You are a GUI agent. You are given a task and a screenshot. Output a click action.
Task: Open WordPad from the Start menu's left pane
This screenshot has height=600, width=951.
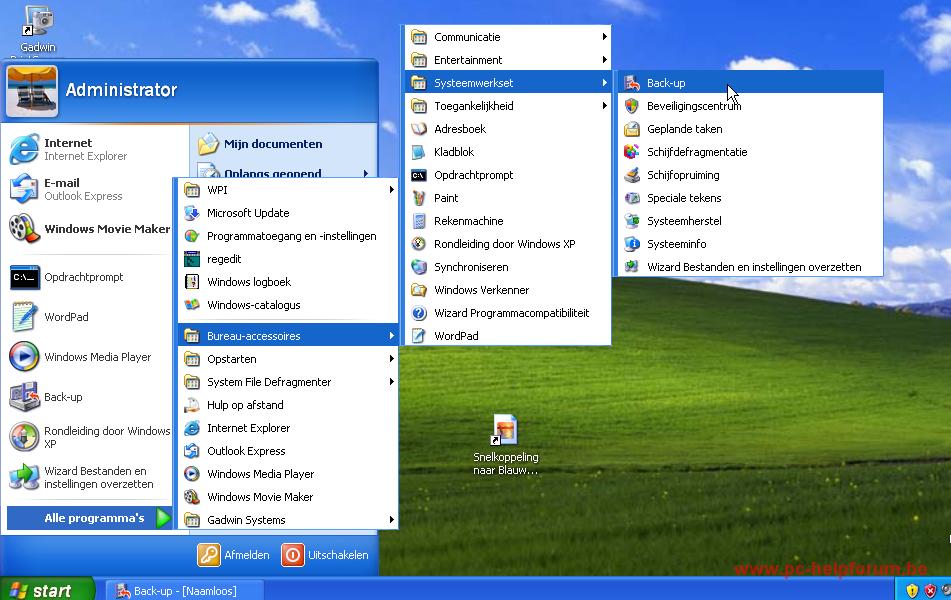[x=88, y=317]
